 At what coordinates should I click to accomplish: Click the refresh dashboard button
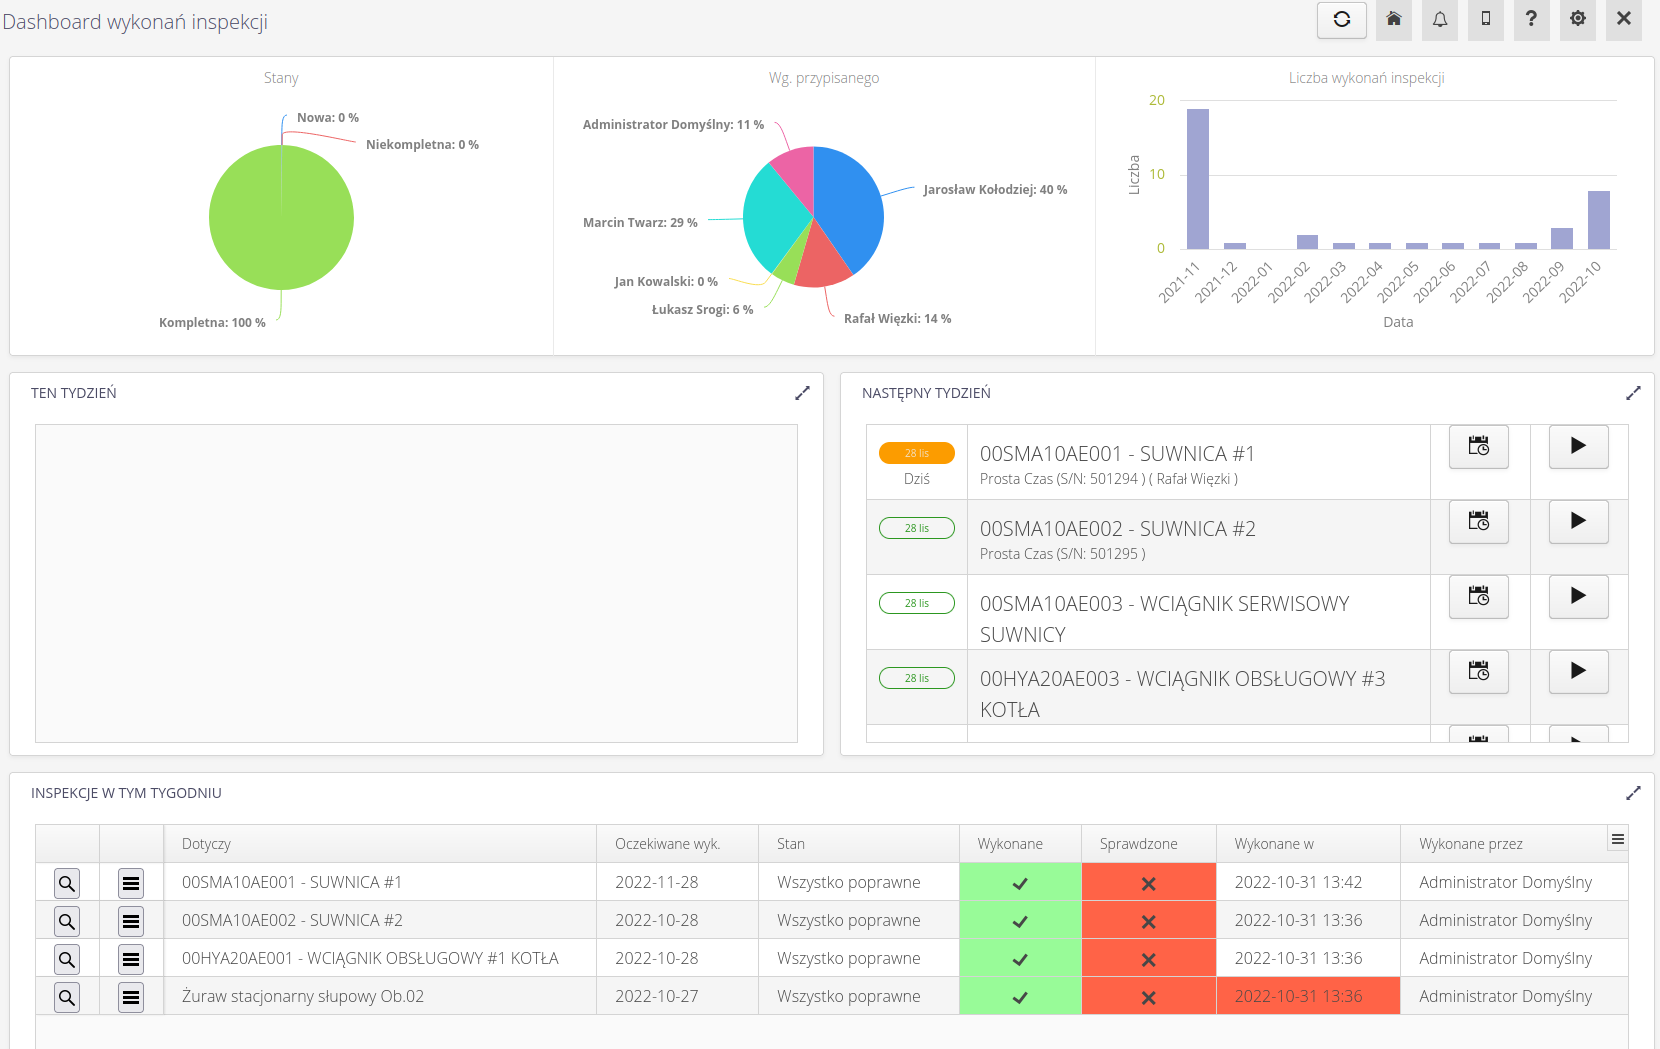click(x=1341, y=20)
